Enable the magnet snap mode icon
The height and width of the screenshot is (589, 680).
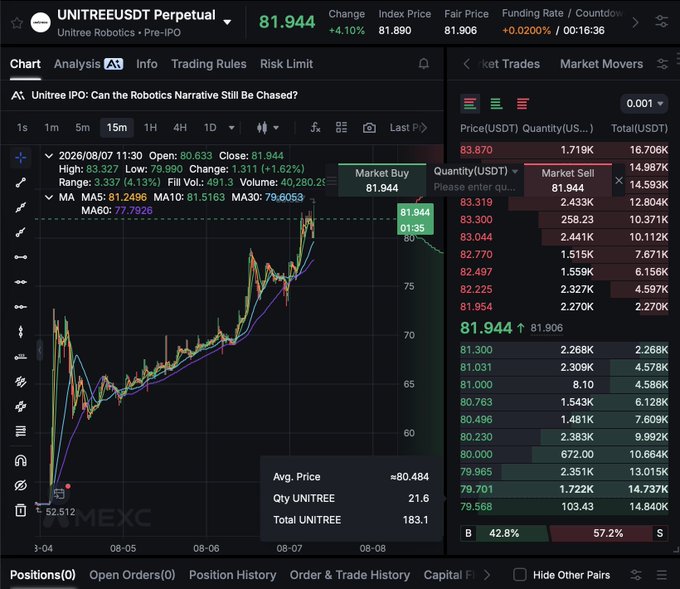coord(20,460)
